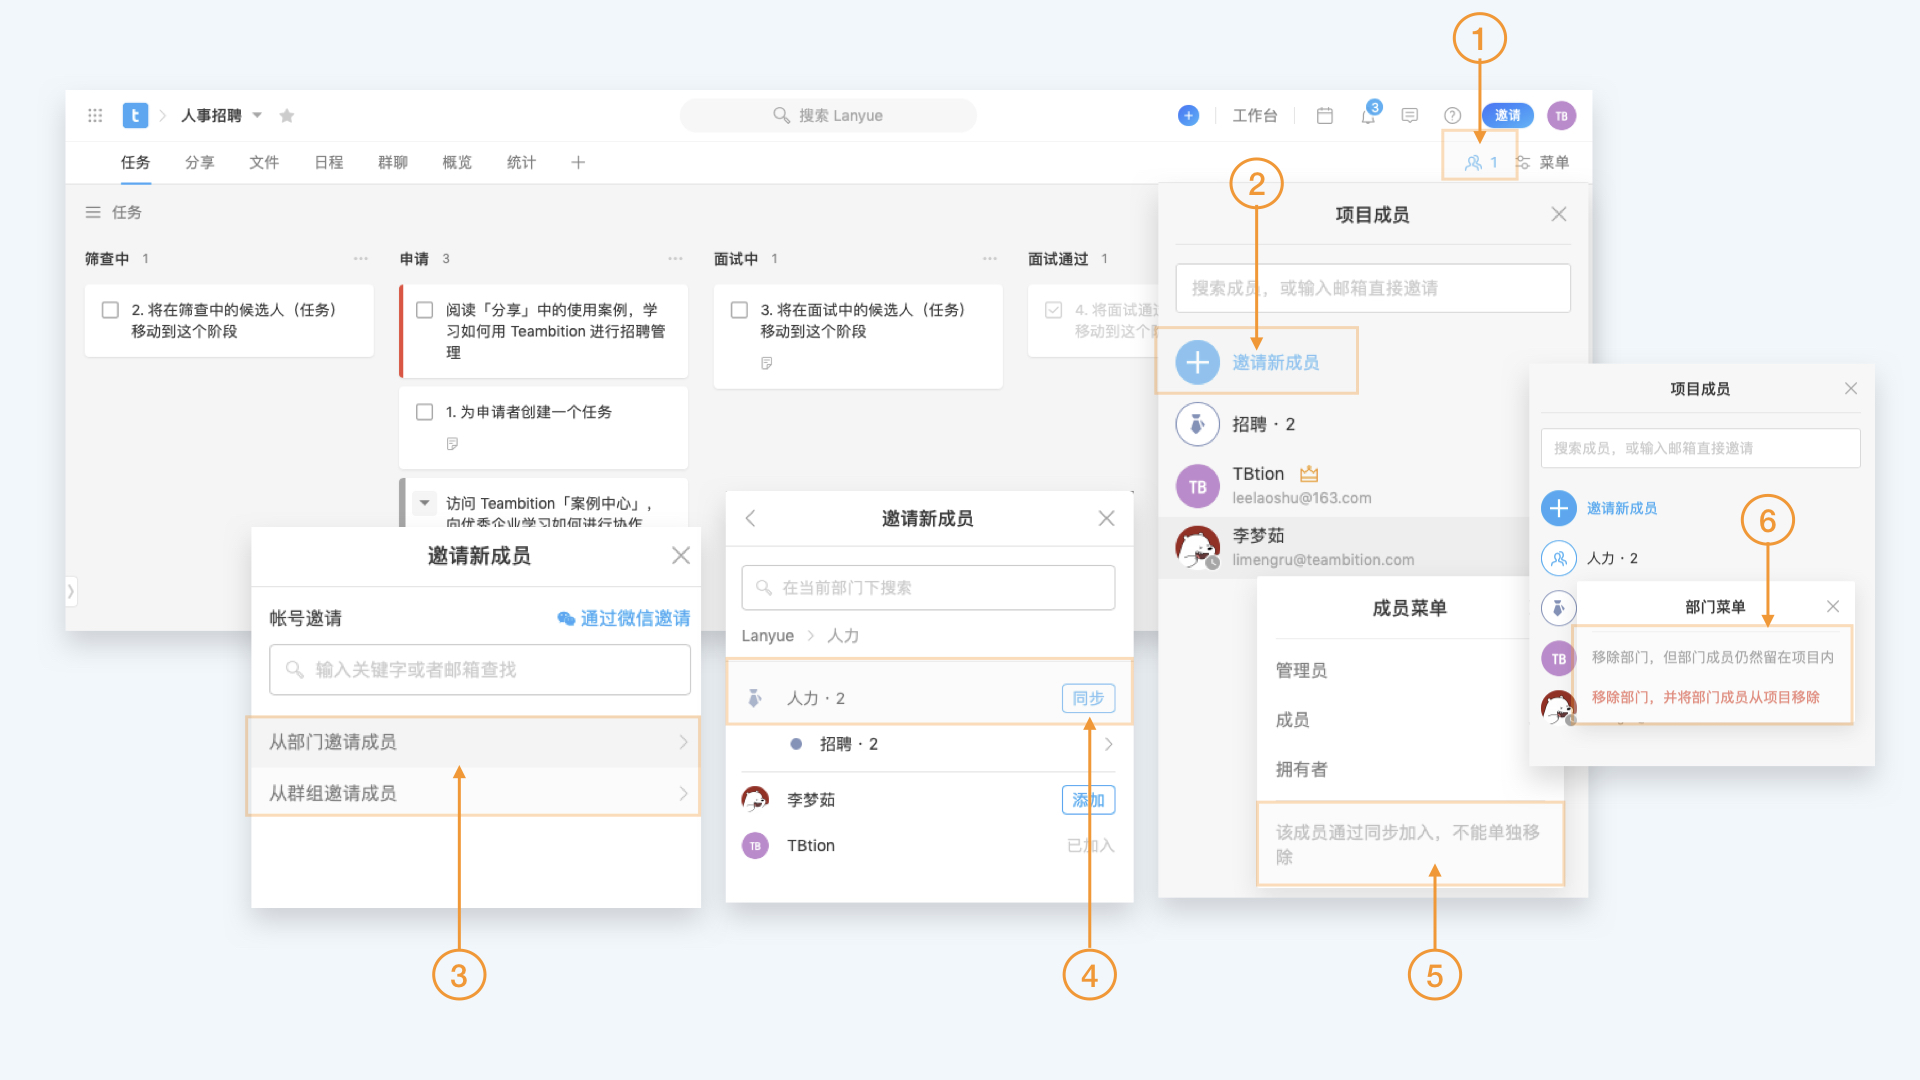Screen dimensions: 1920x1080
Task: Open more options for 面试中 column
Action: pos(990,259)
